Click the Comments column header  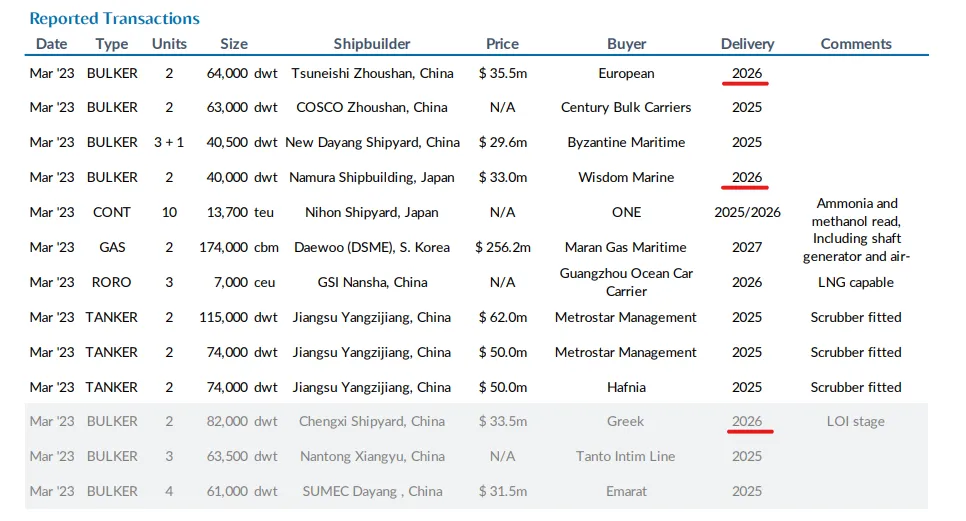[856, 44]
